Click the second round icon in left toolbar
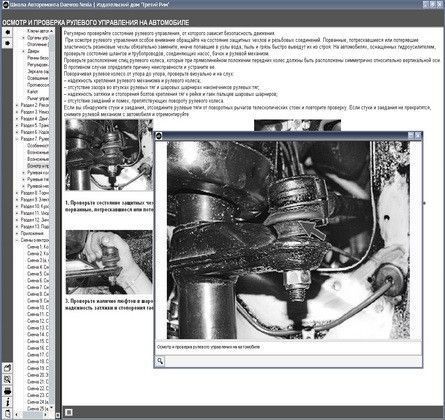Image resolution: width=445 pixels, height=420 pixels. pyautogui.click(x=7, y=43)
